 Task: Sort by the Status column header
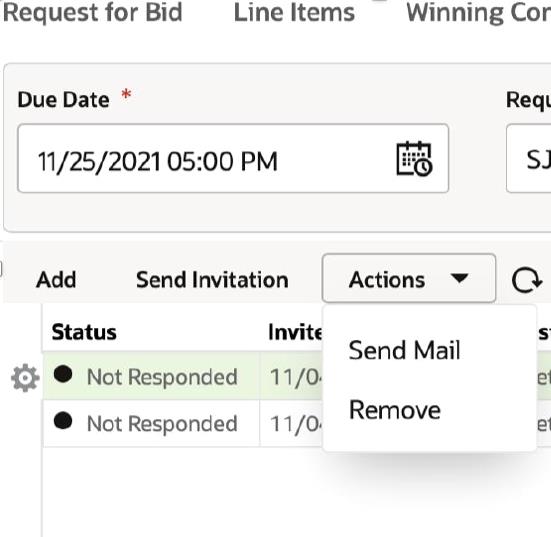(x=84, y=332)
